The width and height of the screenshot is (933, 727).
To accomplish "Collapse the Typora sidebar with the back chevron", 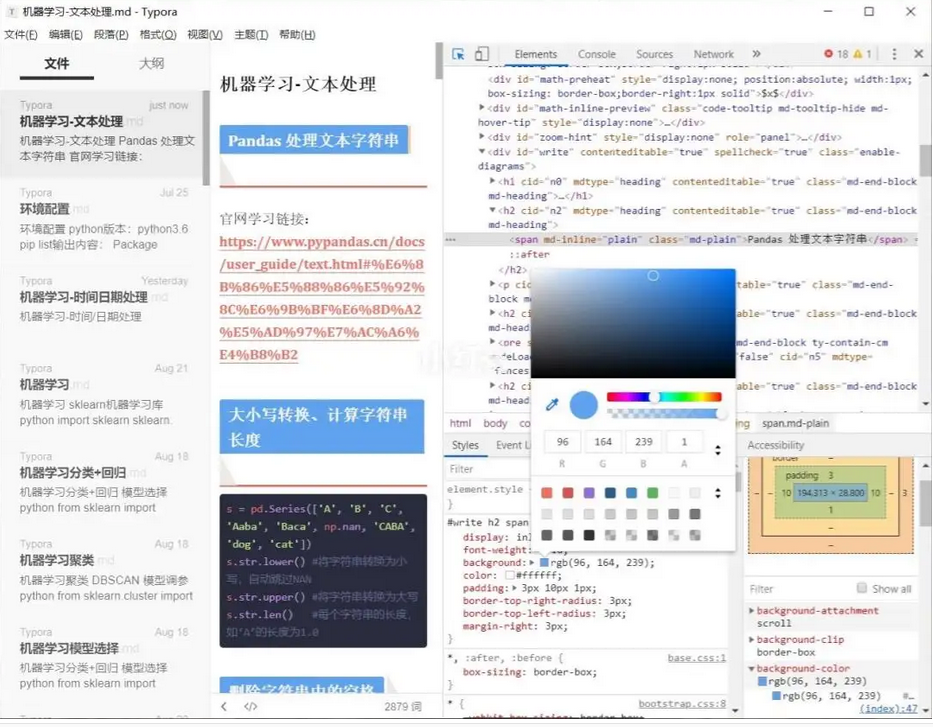I will [x=224, y=707].
